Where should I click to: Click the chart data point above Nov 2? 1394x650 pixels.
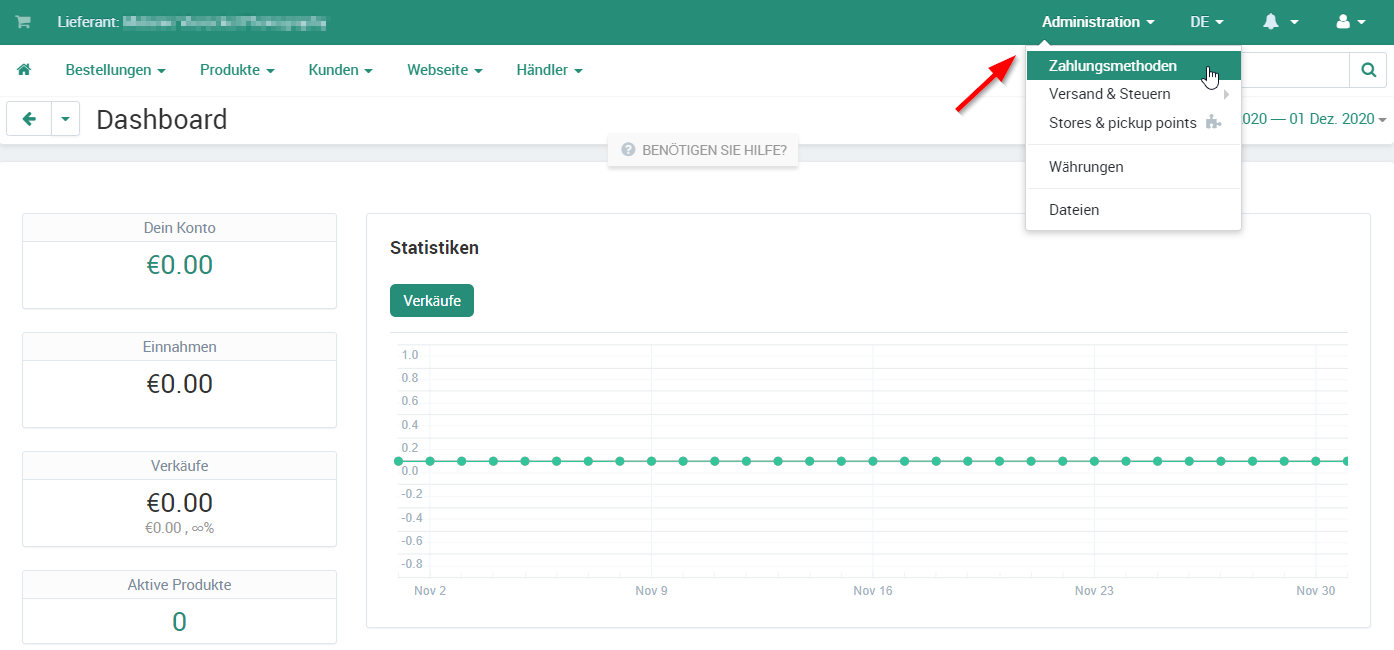pos(430,461)
